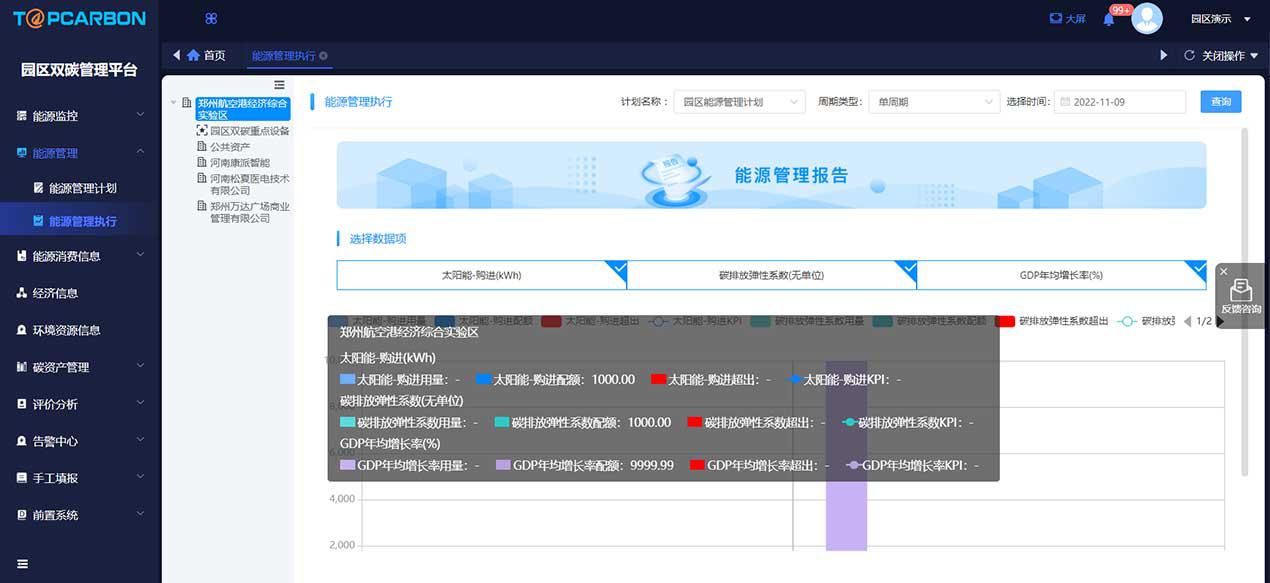Close the 能源管理执行 tab

[x=323, y=56]
